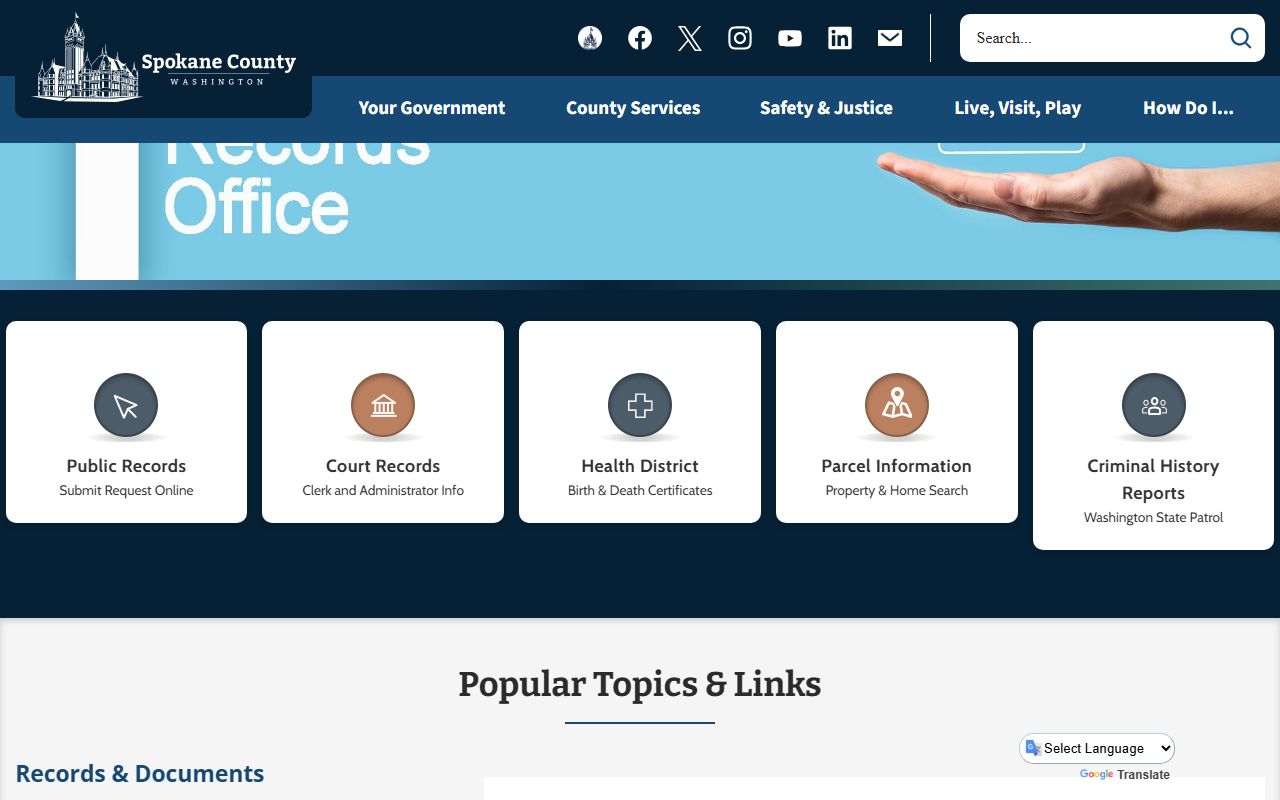Open the YouTube icon

coord(790,38)
